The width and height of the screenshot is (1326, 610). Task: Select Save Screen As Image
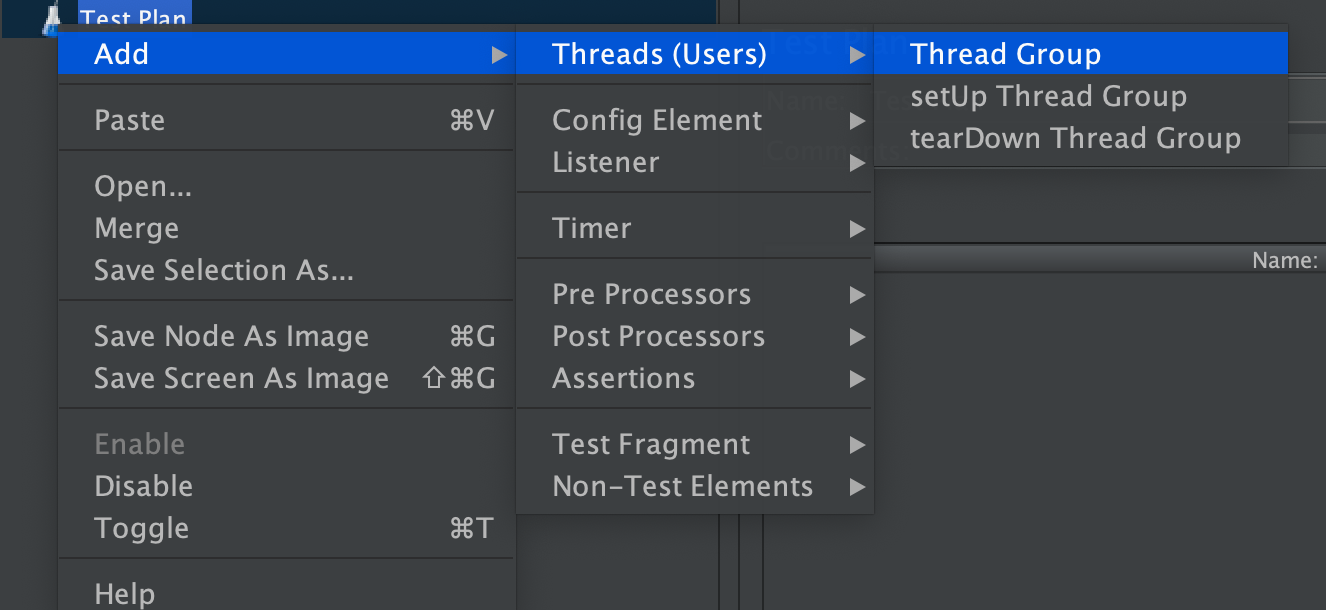(x=241, y=379)
